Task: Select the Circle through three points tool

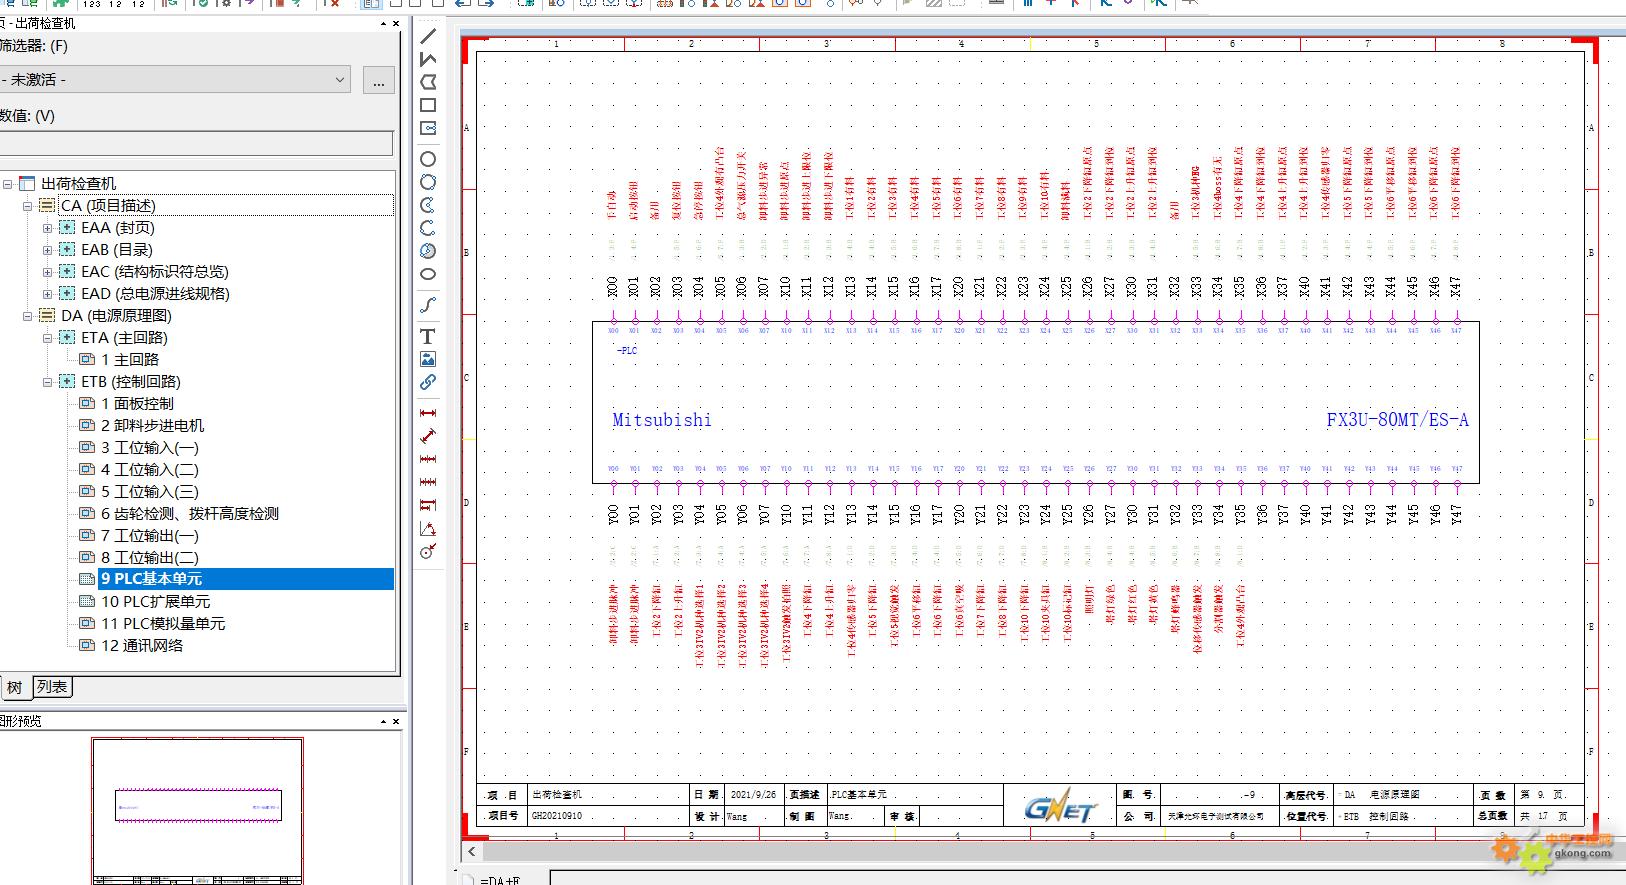Action: [x=428, y=182]
